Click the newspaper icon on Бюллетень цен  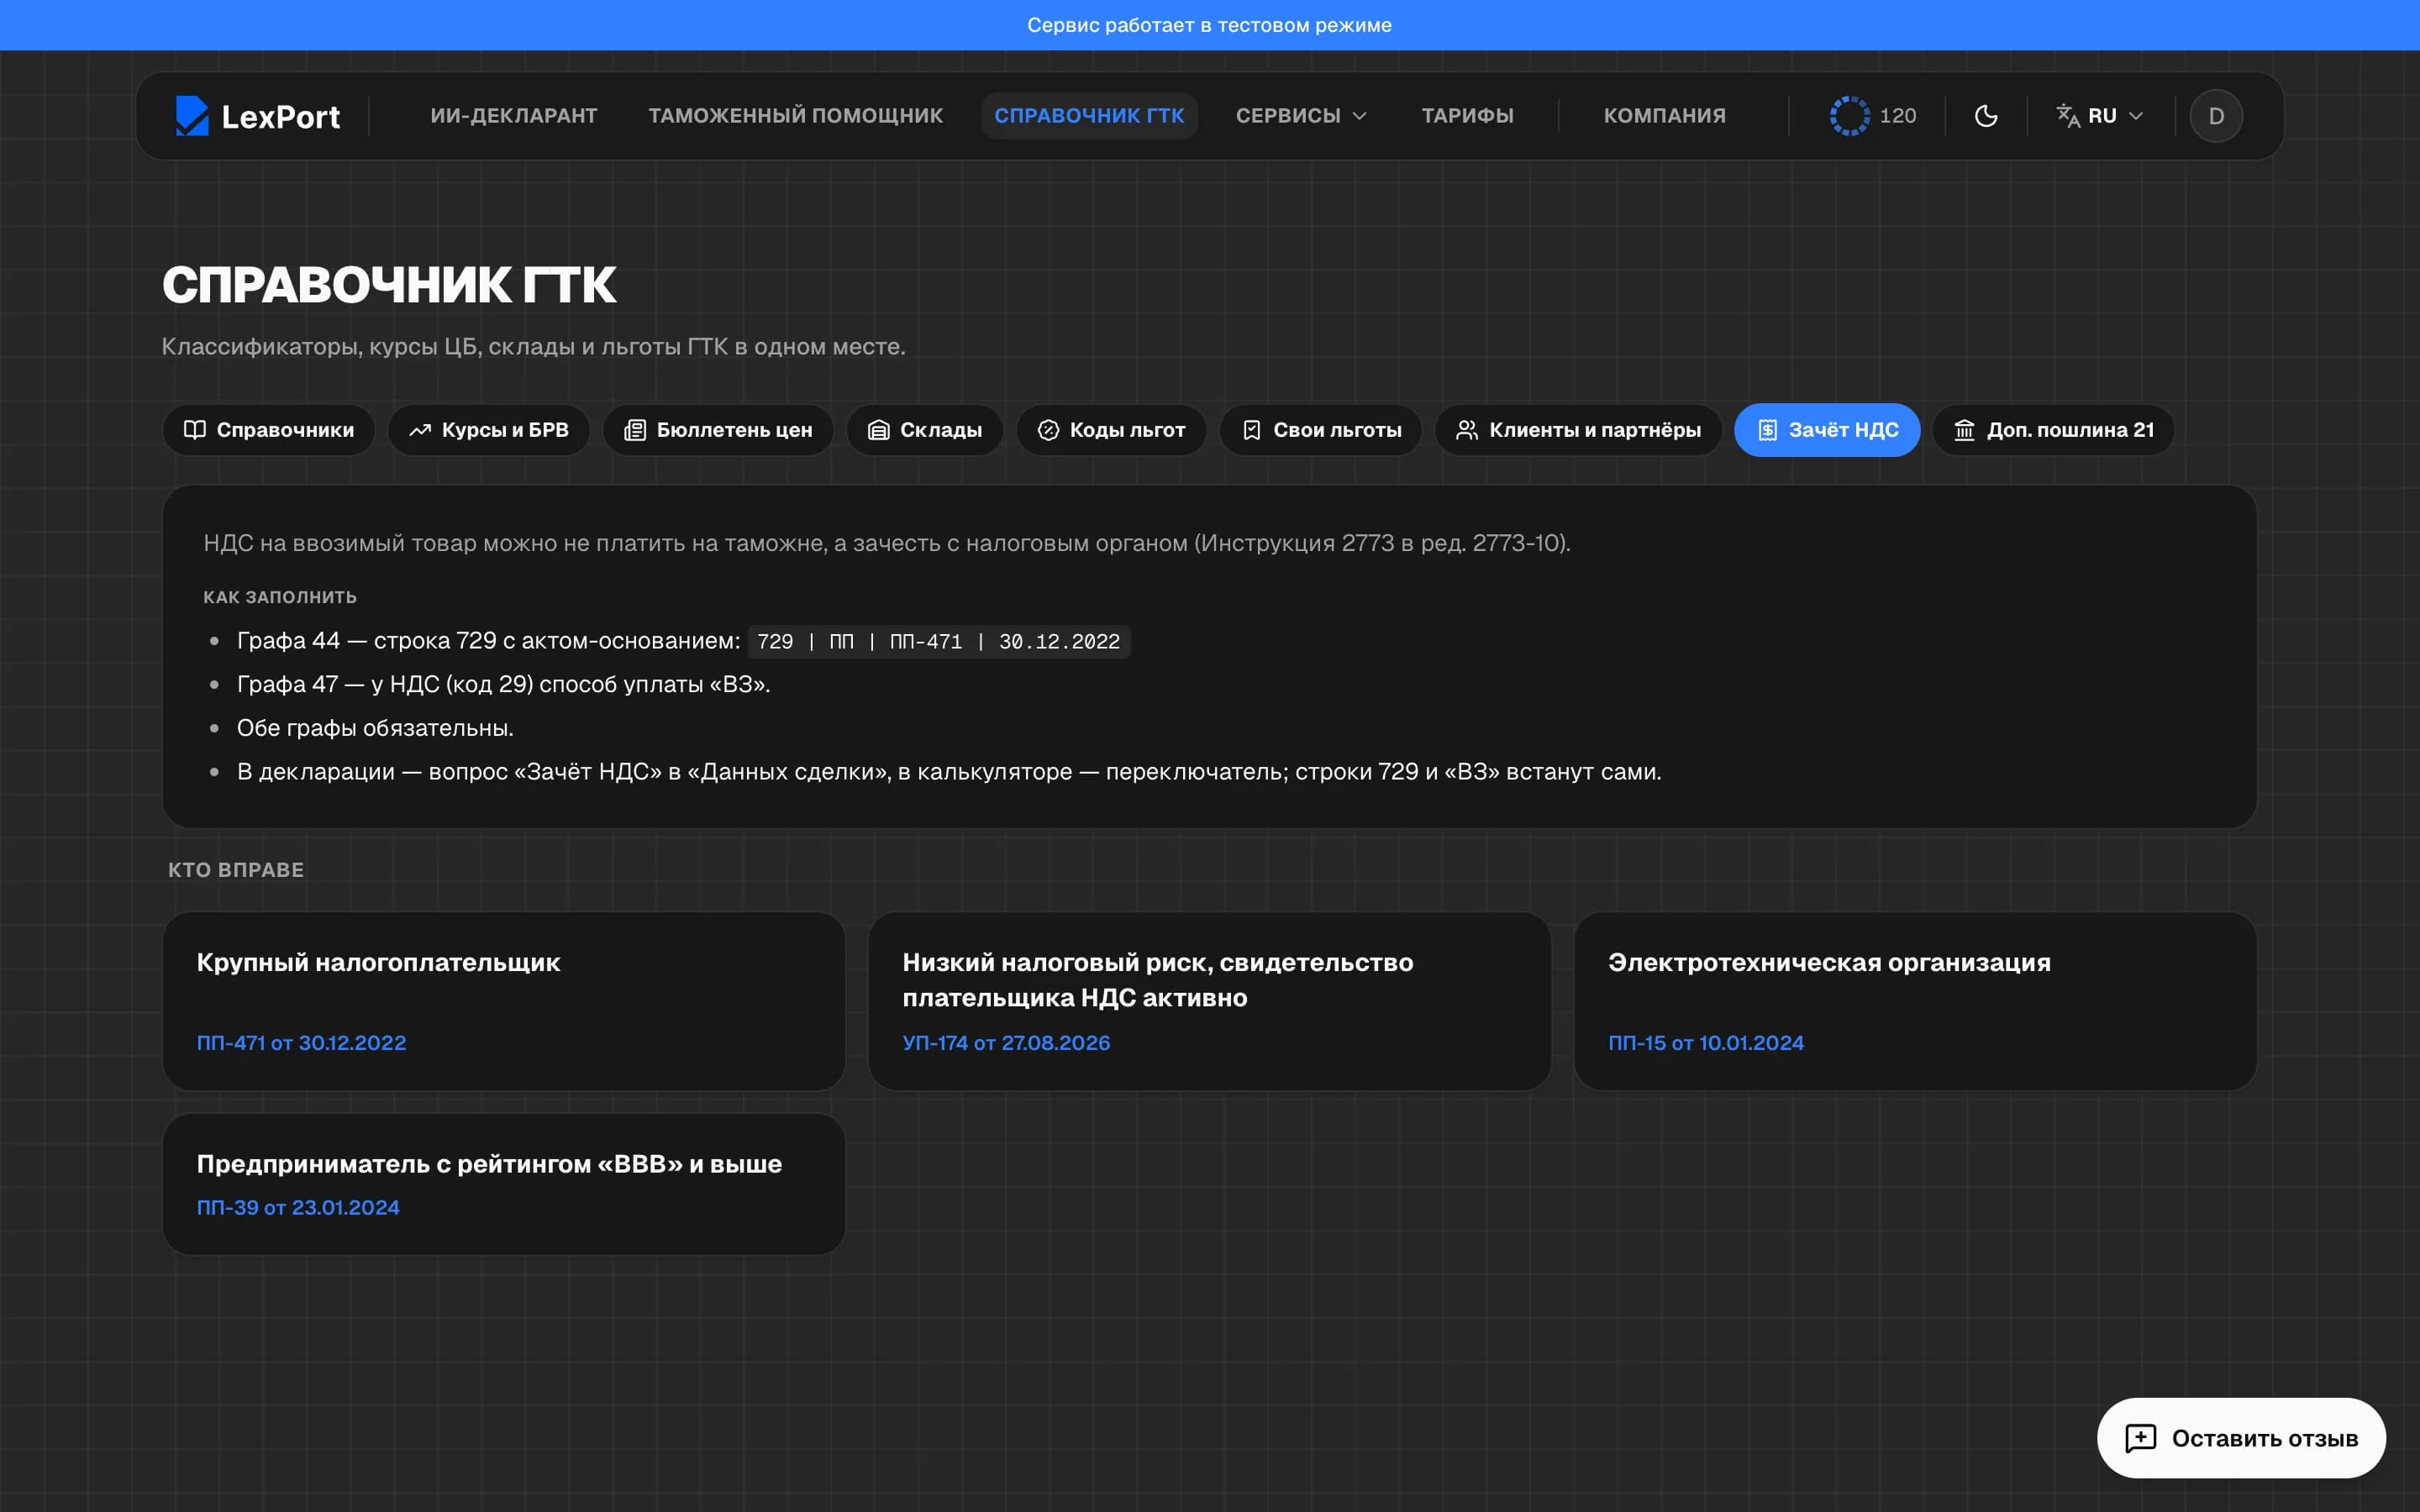635,430
